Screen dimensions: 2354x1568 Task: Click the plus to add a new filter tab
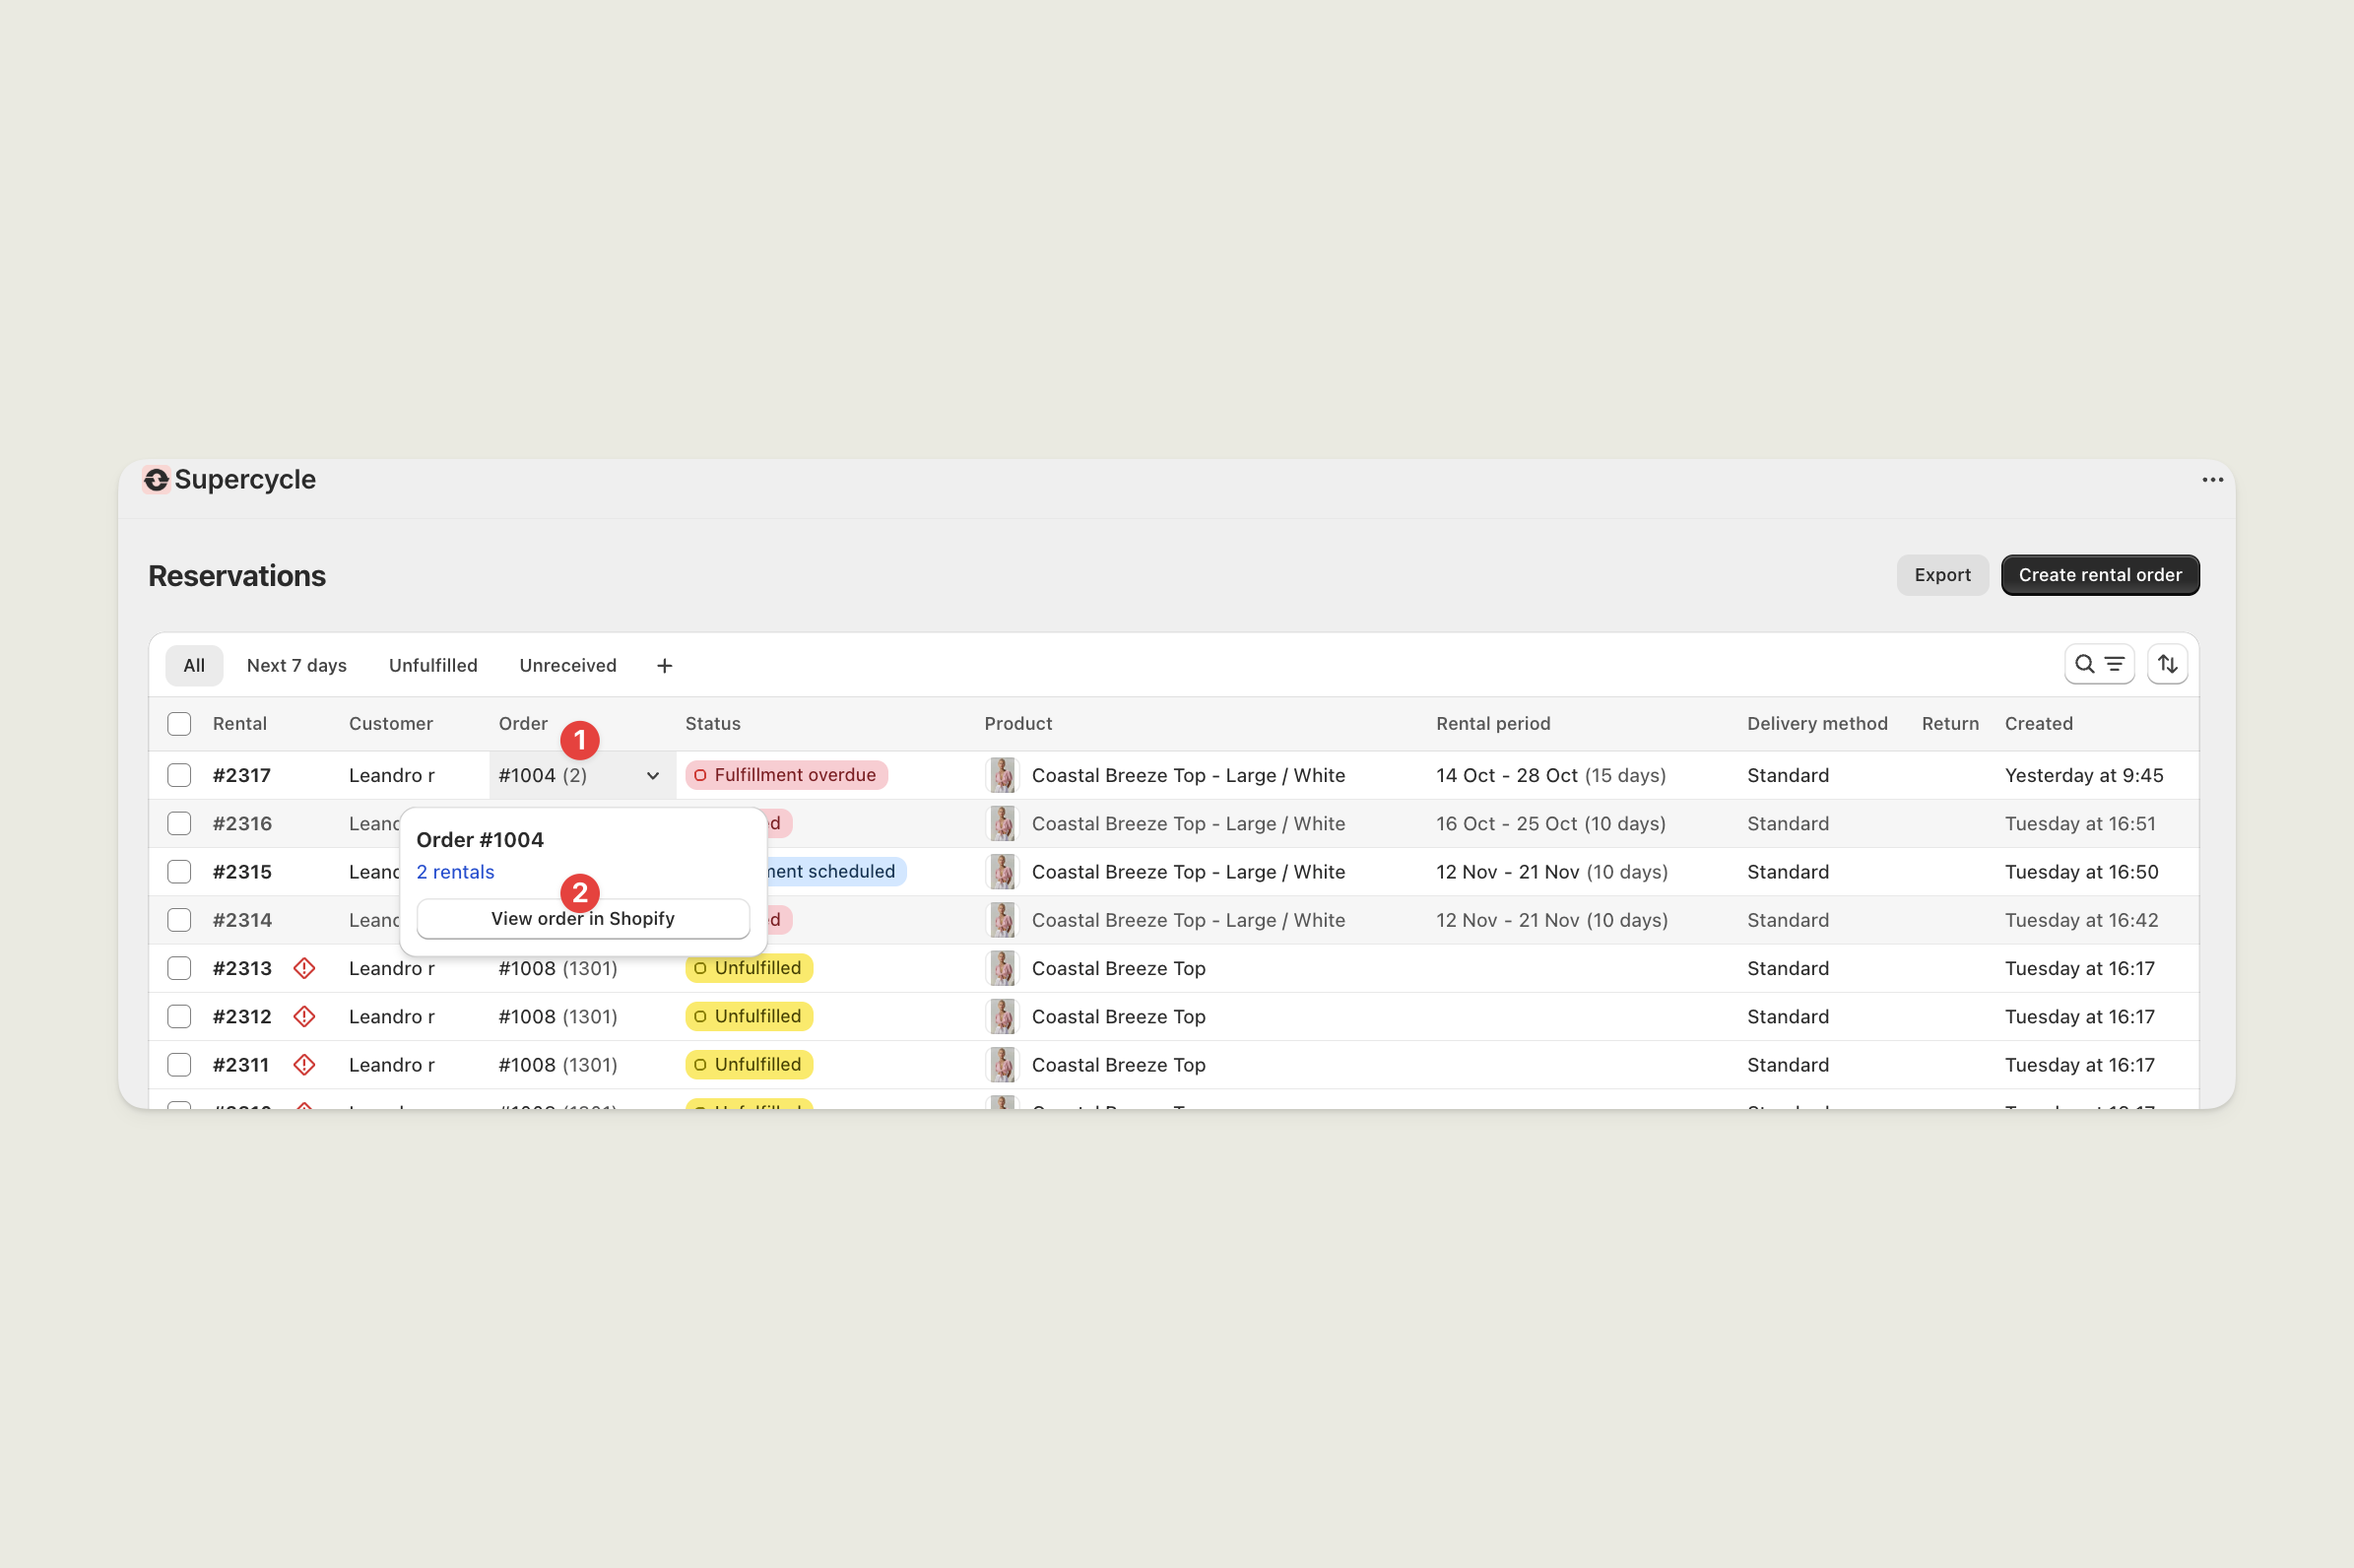coord(664,664)
